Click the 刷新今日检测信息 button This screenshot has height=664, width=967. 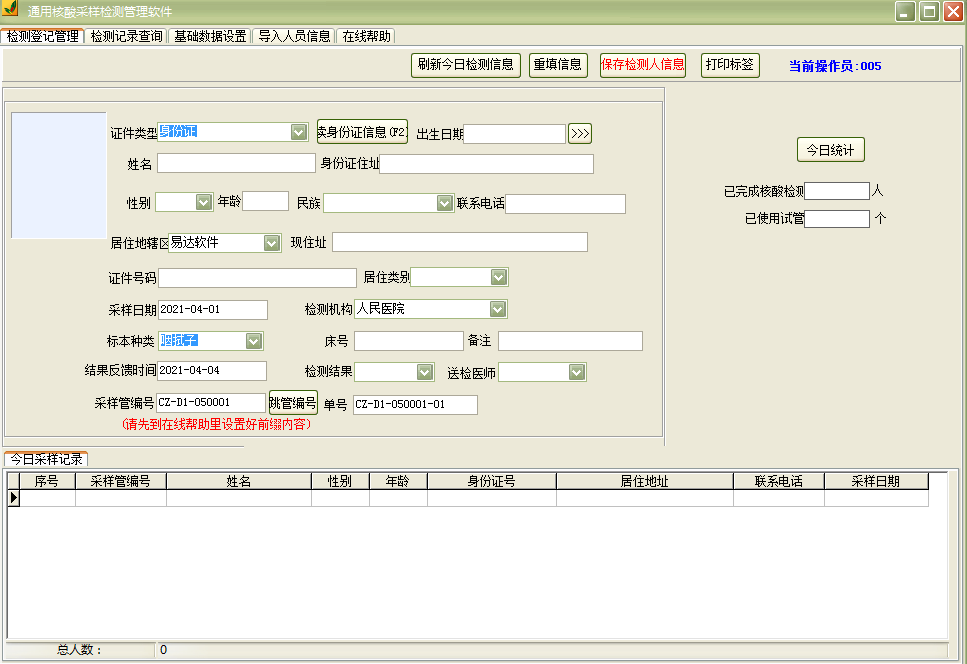[466, 64]
